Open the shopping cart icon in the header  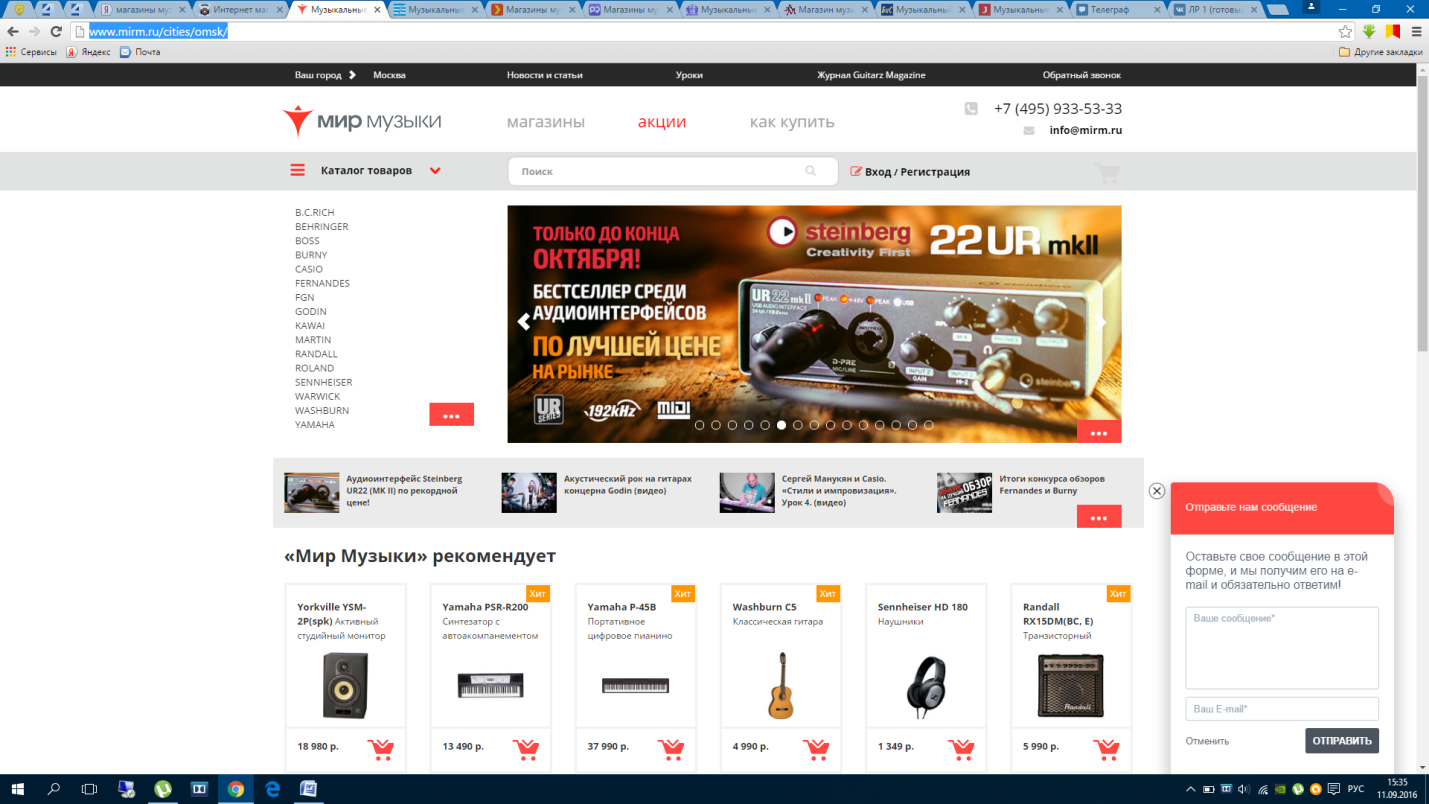[x=1107, y=173]
